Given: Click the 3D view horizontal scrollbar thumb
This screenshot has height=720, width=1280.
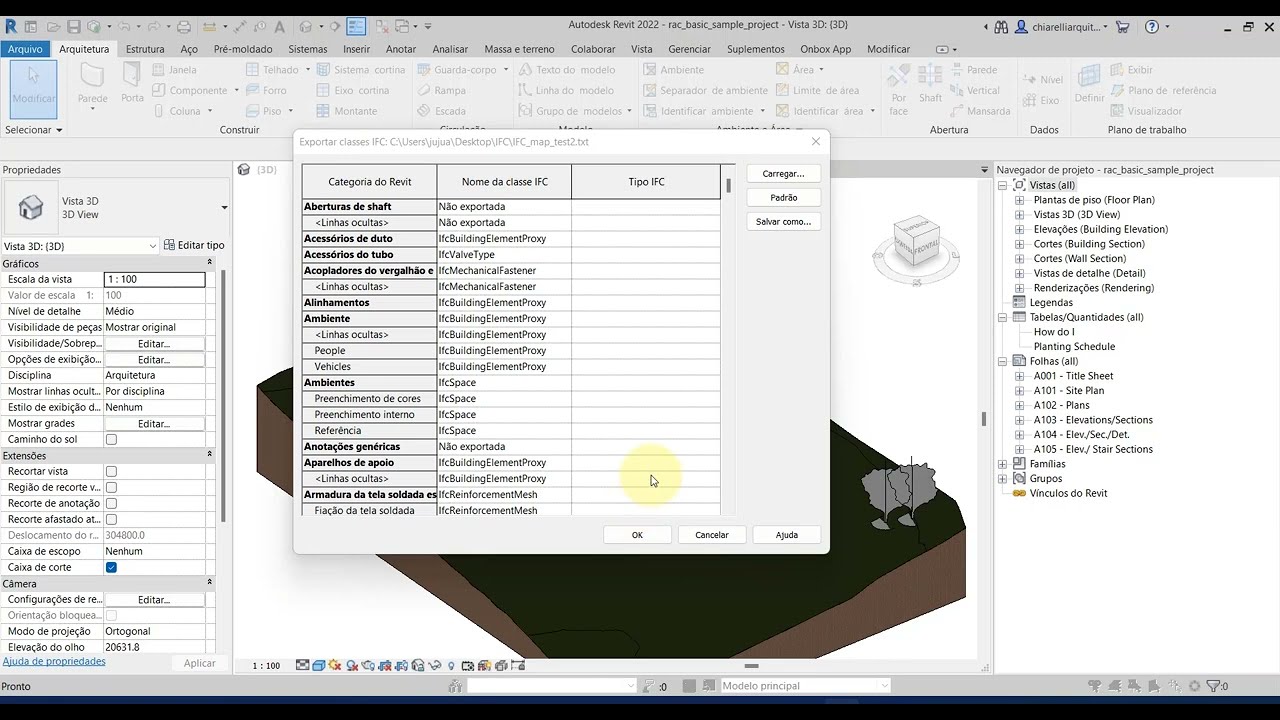Looking at the screenshot, I should click(751, 666).
